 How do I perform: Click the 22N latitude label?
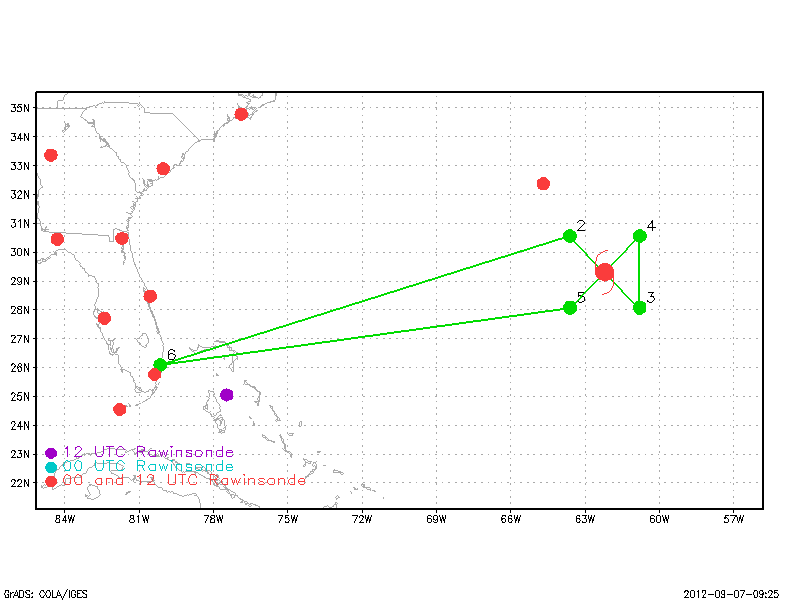20,483
